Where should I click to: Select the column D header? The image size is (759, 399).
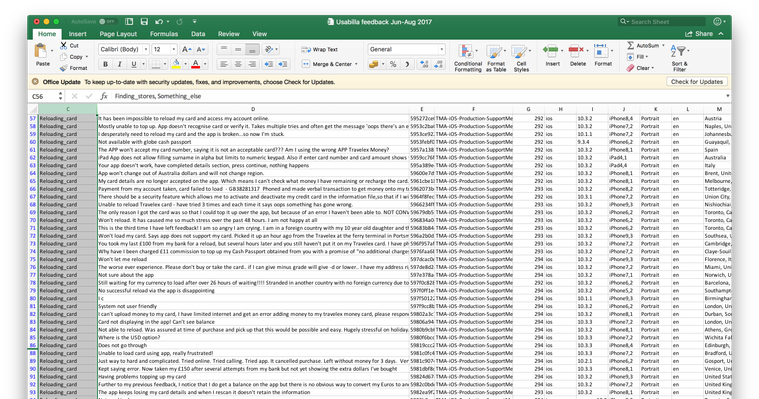click(253, 109)
